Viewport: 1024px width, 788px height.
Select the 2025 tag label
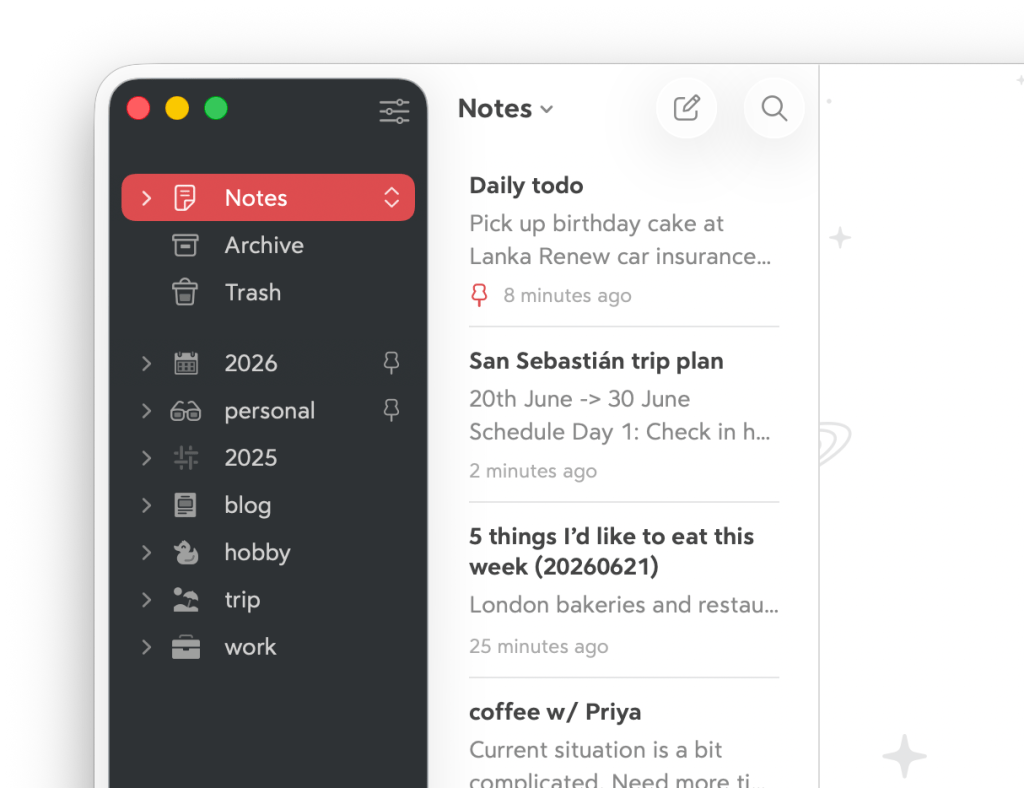point(251,458)
